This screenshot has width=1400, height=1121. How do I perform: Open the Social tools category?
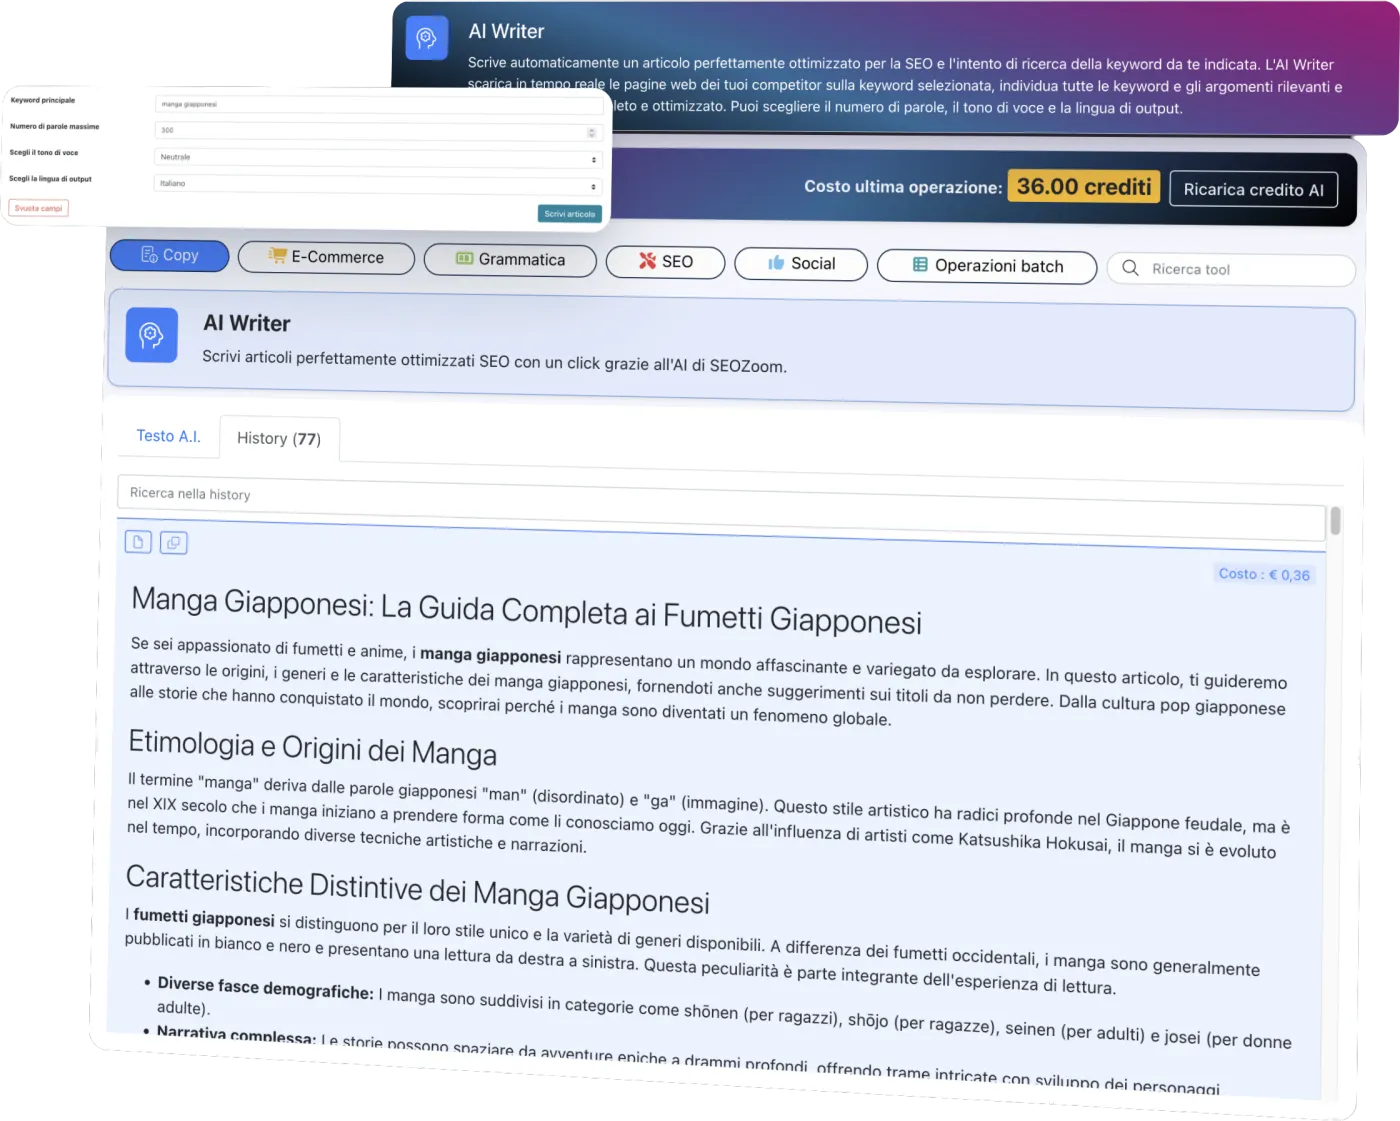coord(801,264)
